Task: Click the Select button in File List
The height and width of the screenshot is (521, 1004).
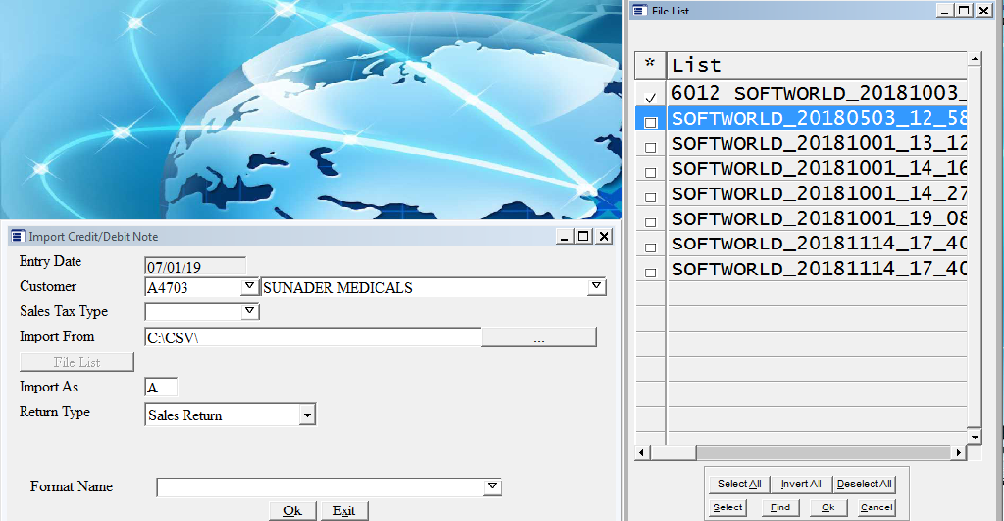Action: pos(728,508)
